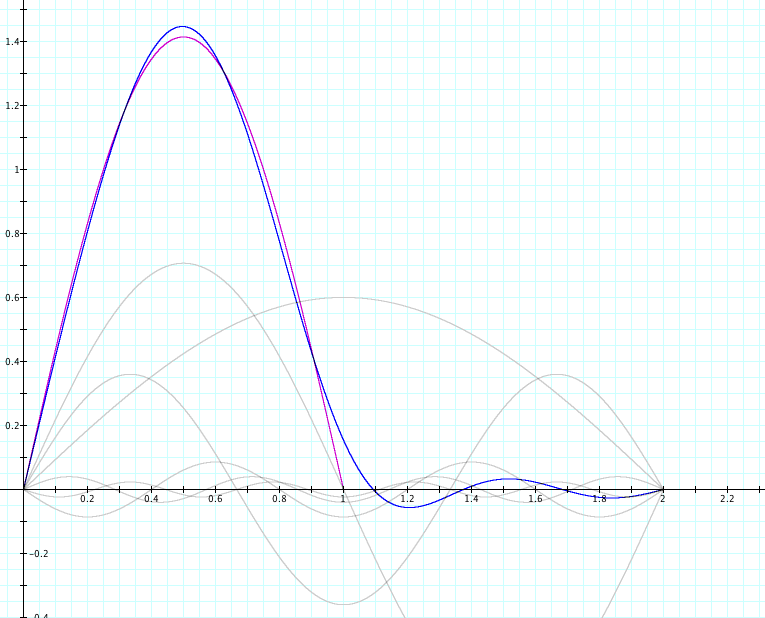Select the blue curve at its highest peak

pos(182,26)
